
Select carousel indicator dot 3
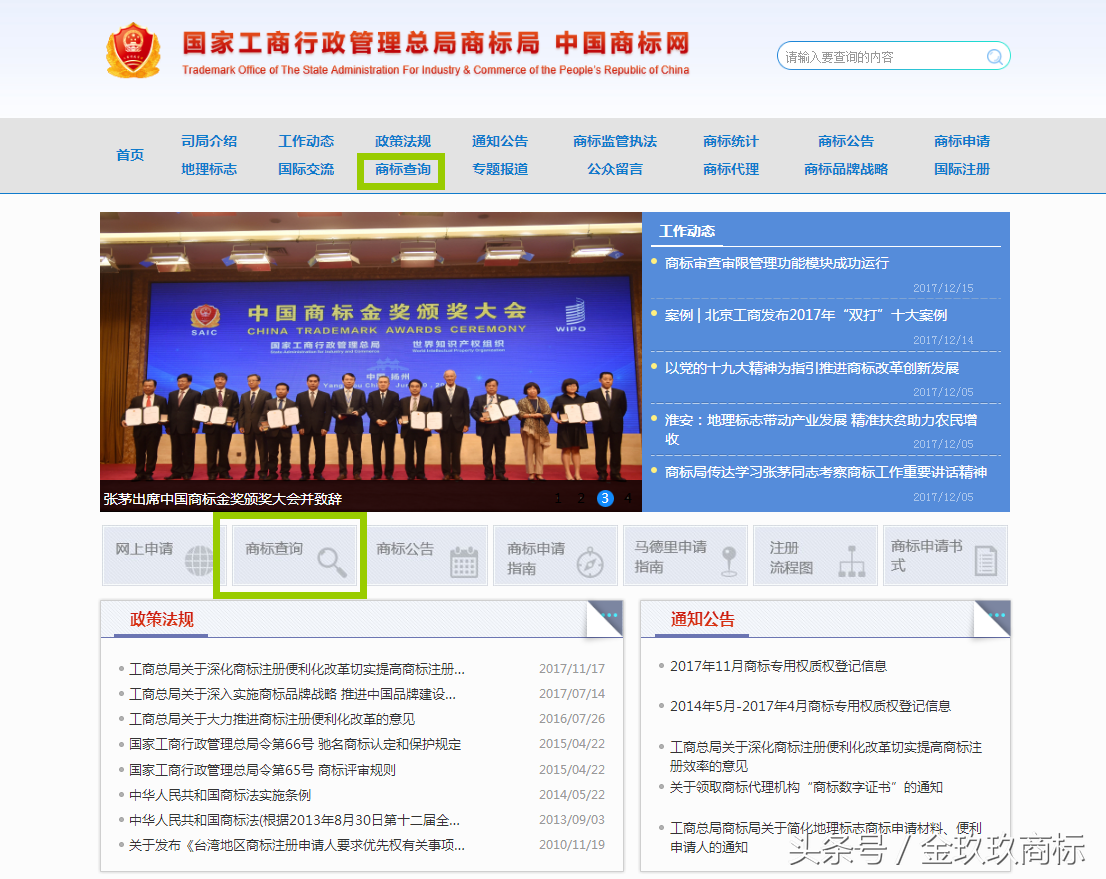pyautogui.click(x=604, y=498)
